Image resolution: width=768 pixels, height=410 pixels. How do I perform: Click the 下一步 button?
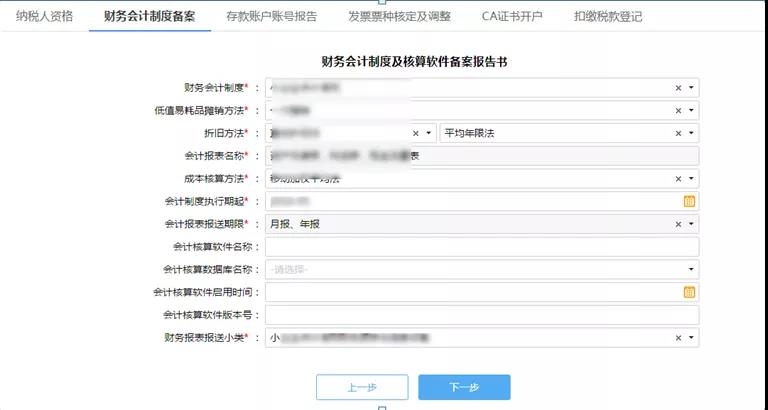pyautogui.click(x=464, y=387)
